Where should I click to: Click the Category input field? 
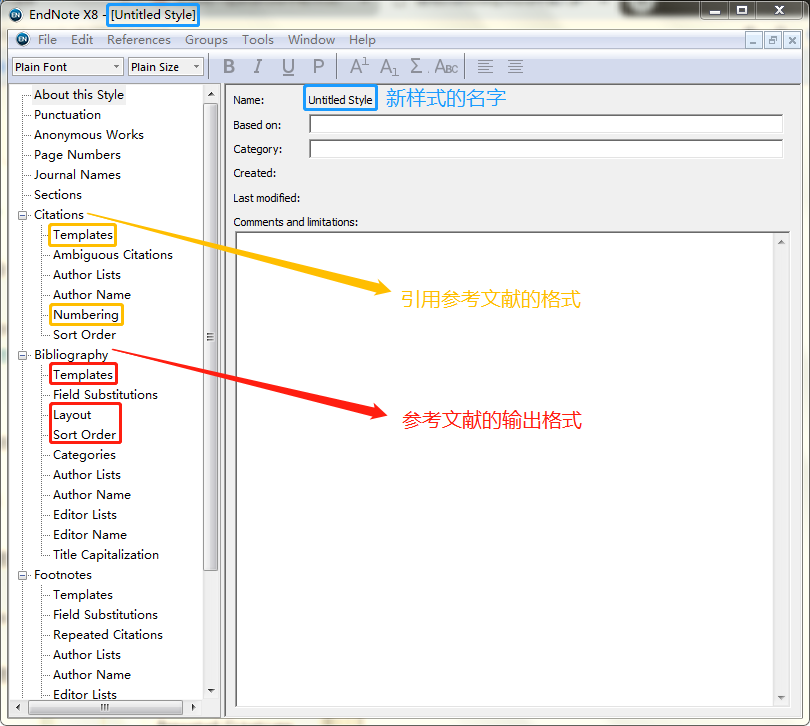[546, 149]
